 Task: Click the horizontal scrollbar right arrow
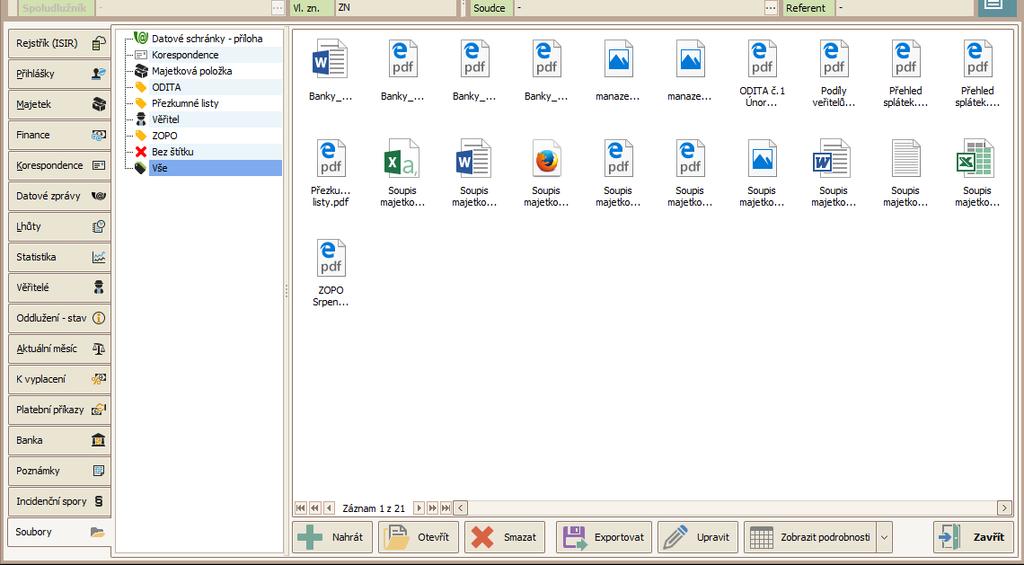tap(1004, 508)
